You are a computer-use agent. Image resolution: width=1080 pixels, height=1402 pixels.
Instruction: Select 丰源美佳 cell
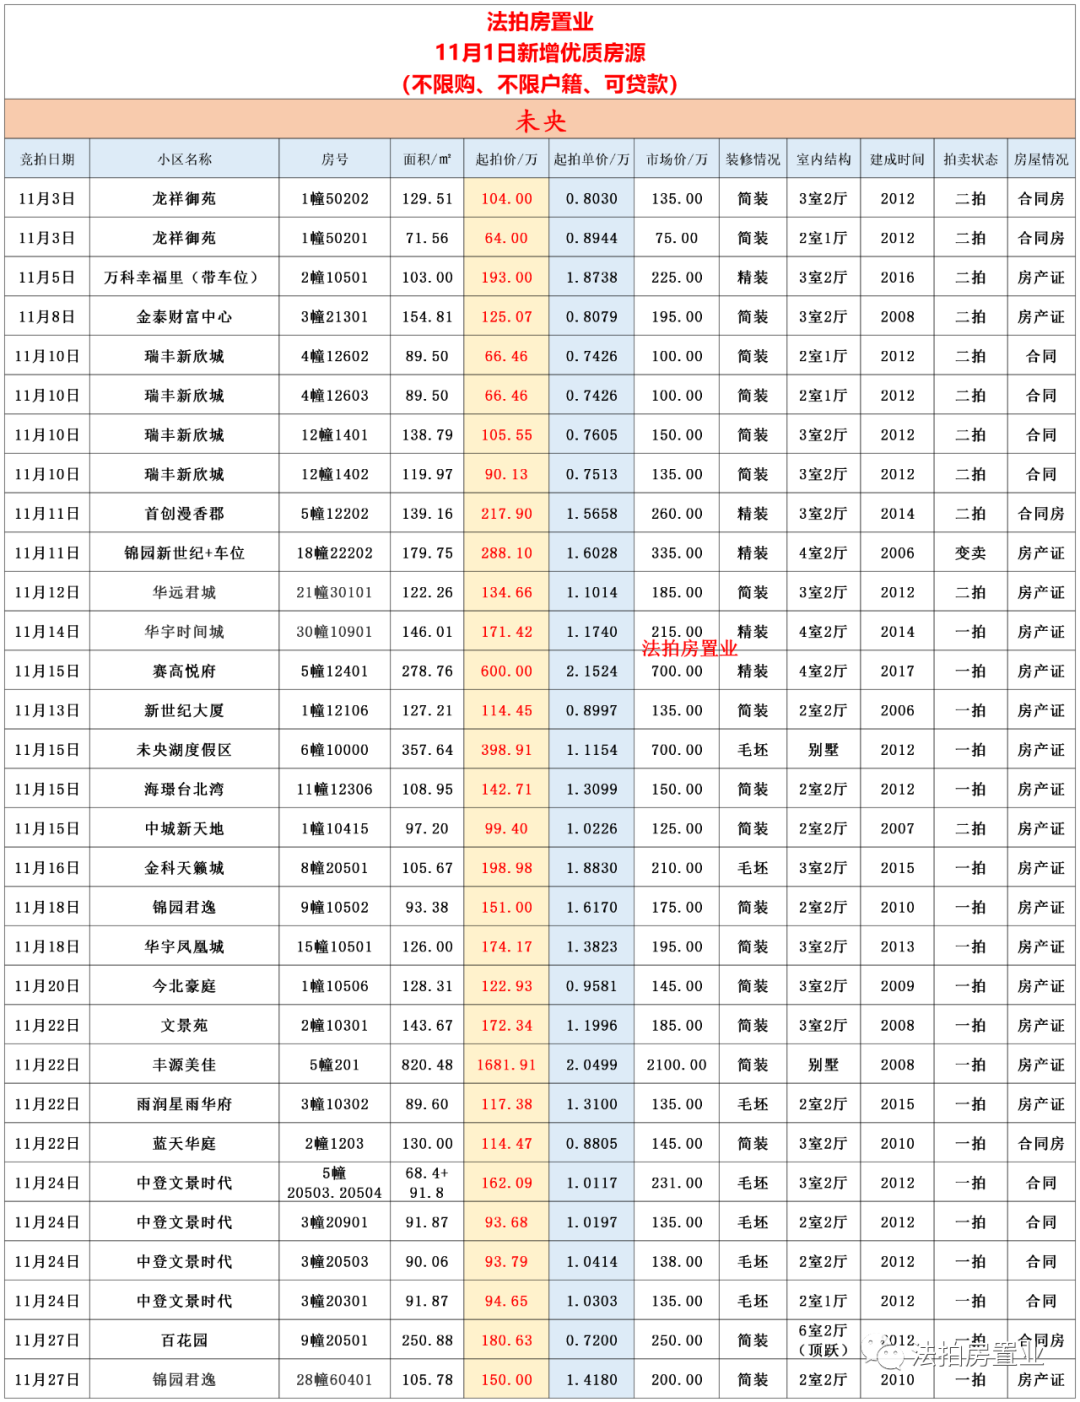click(x=184, y=1065)
